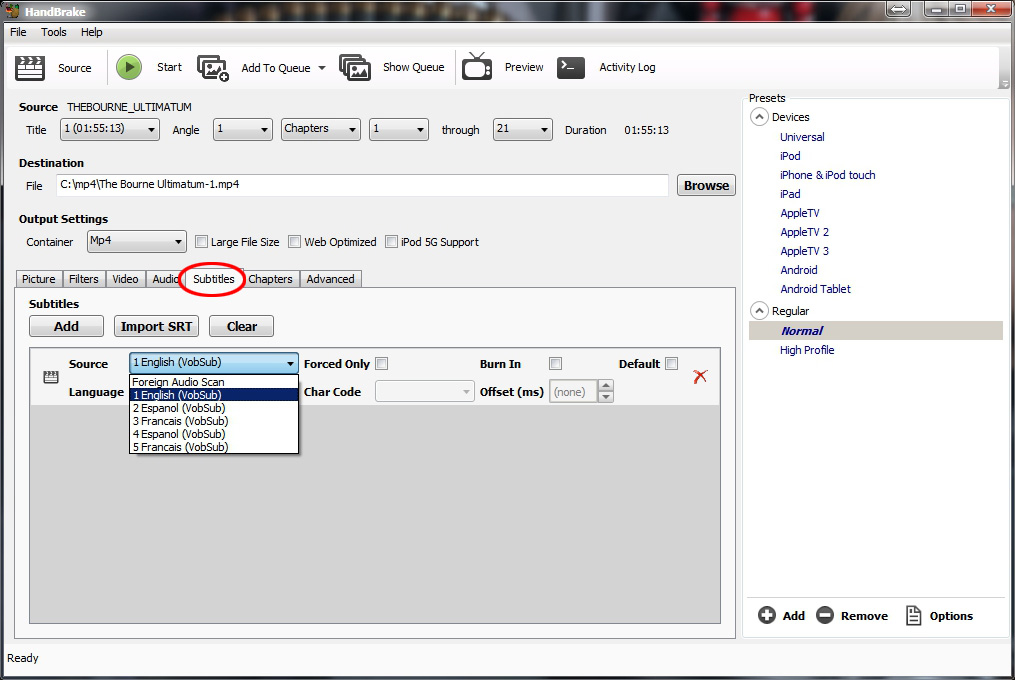Open the start chapter dropdown
The height and width of the screenshot is (680, 1015).
tap(399, 129)
